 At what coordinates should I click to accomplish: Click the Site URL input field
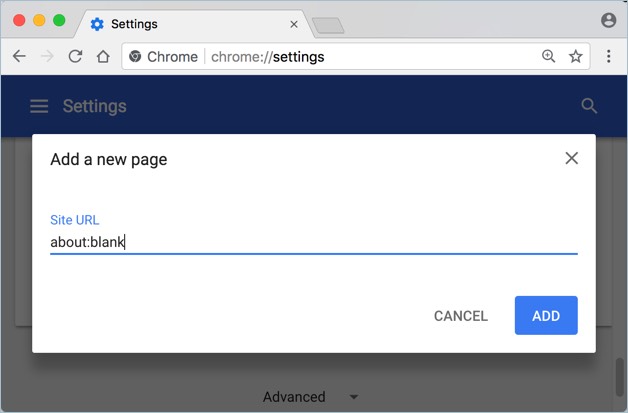tap(314, 242)
